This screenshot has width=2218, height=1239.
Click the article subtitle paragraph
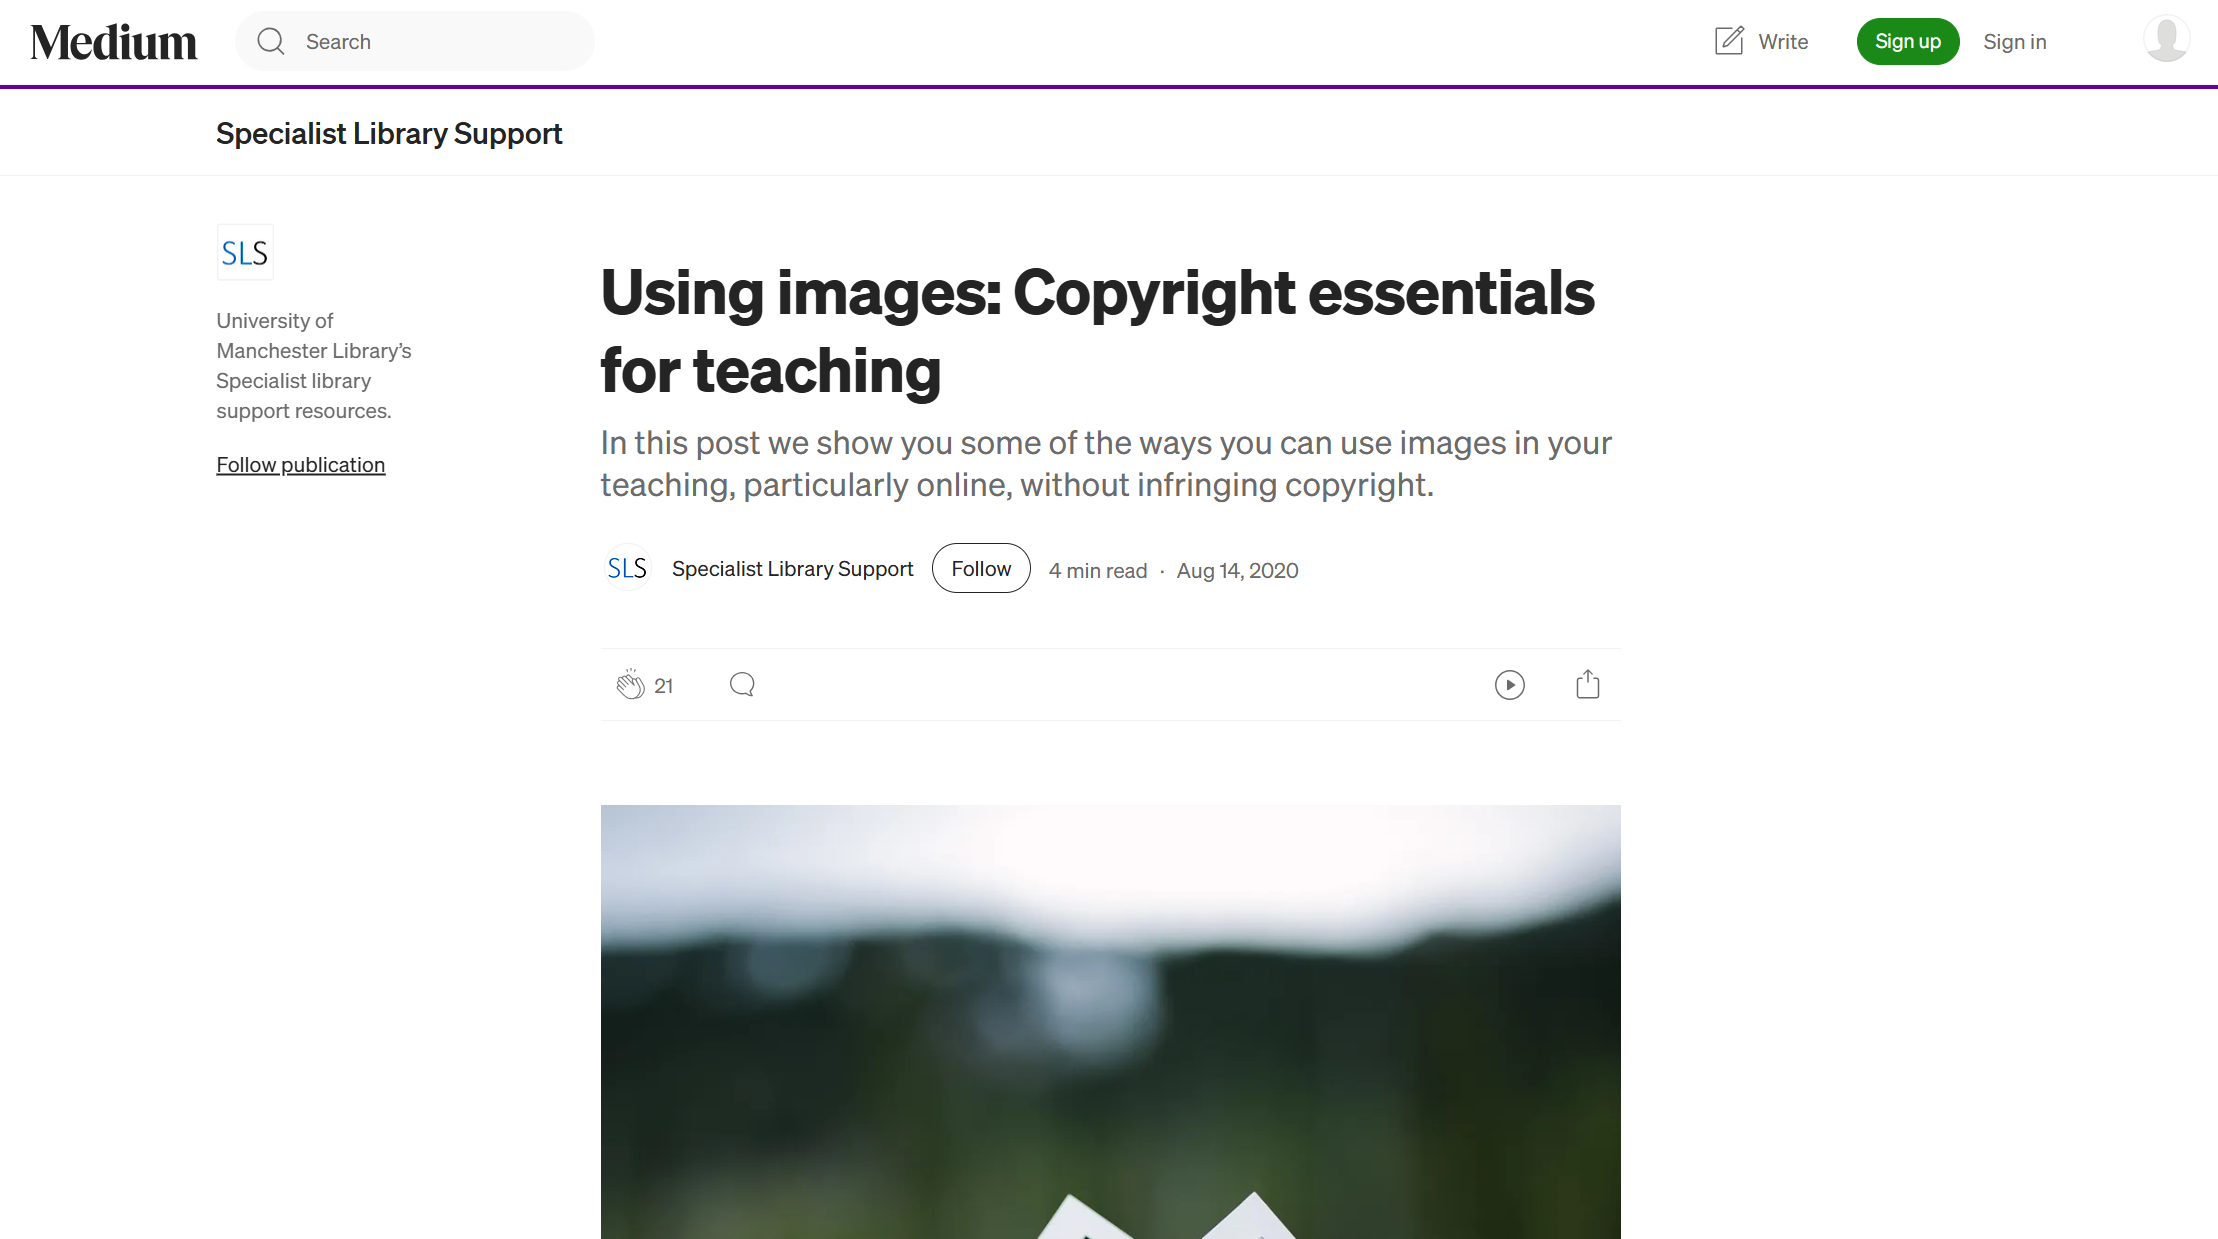1106,464
